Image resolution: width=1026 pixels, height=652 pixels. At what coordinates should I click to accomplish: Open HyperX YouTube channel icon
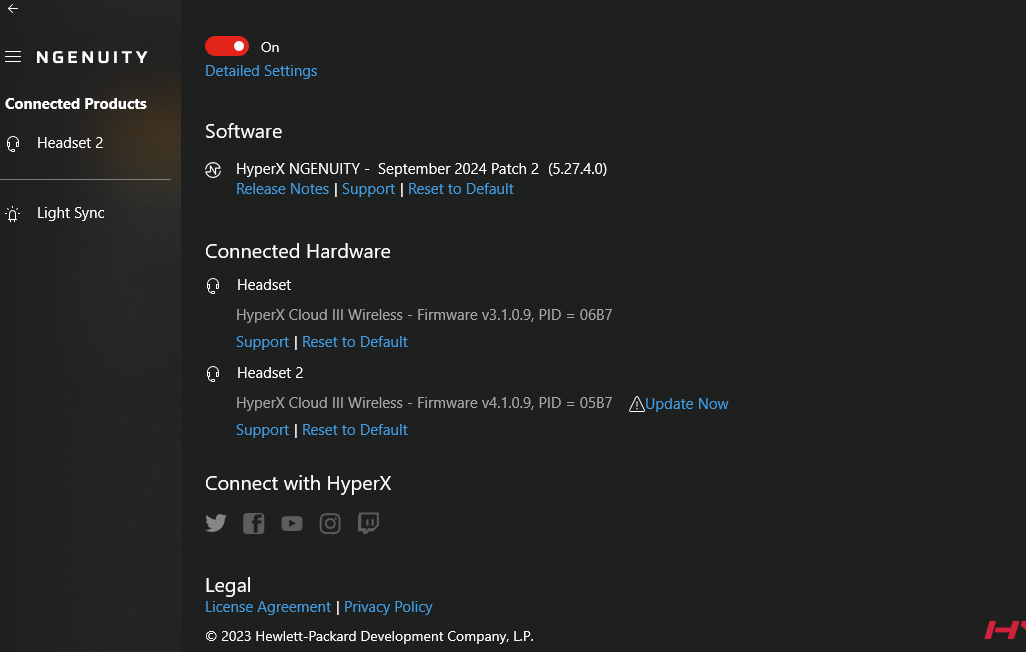pyautogui.click(x=292, y=523)
